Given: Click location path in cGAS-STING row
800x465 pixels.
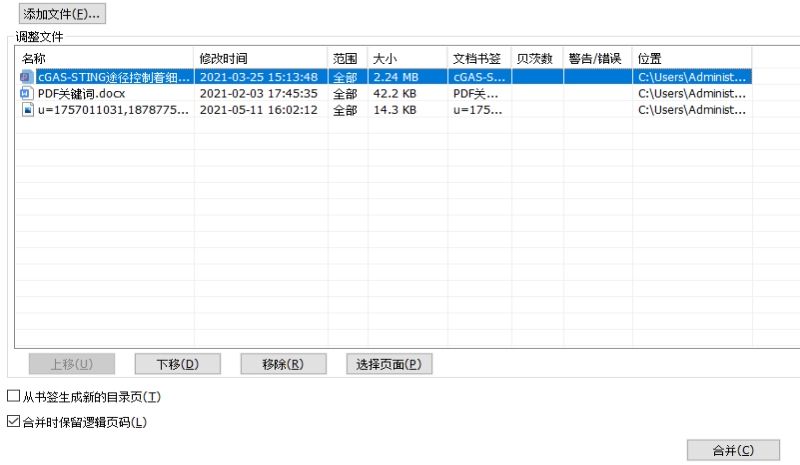Looking at the screenshot, I should 692,78.
